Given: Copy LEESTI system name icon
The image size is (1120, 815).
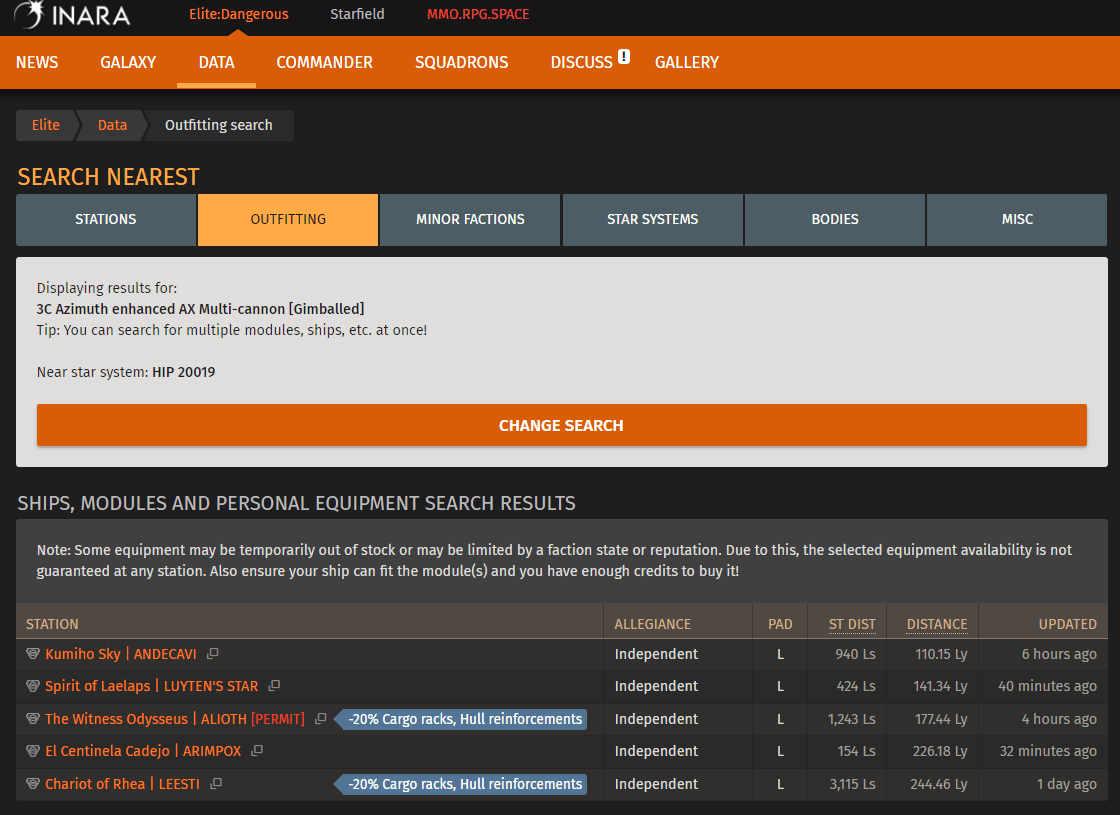Looking at the screenshot, I should pyautogui.click(x=216, y=784).
